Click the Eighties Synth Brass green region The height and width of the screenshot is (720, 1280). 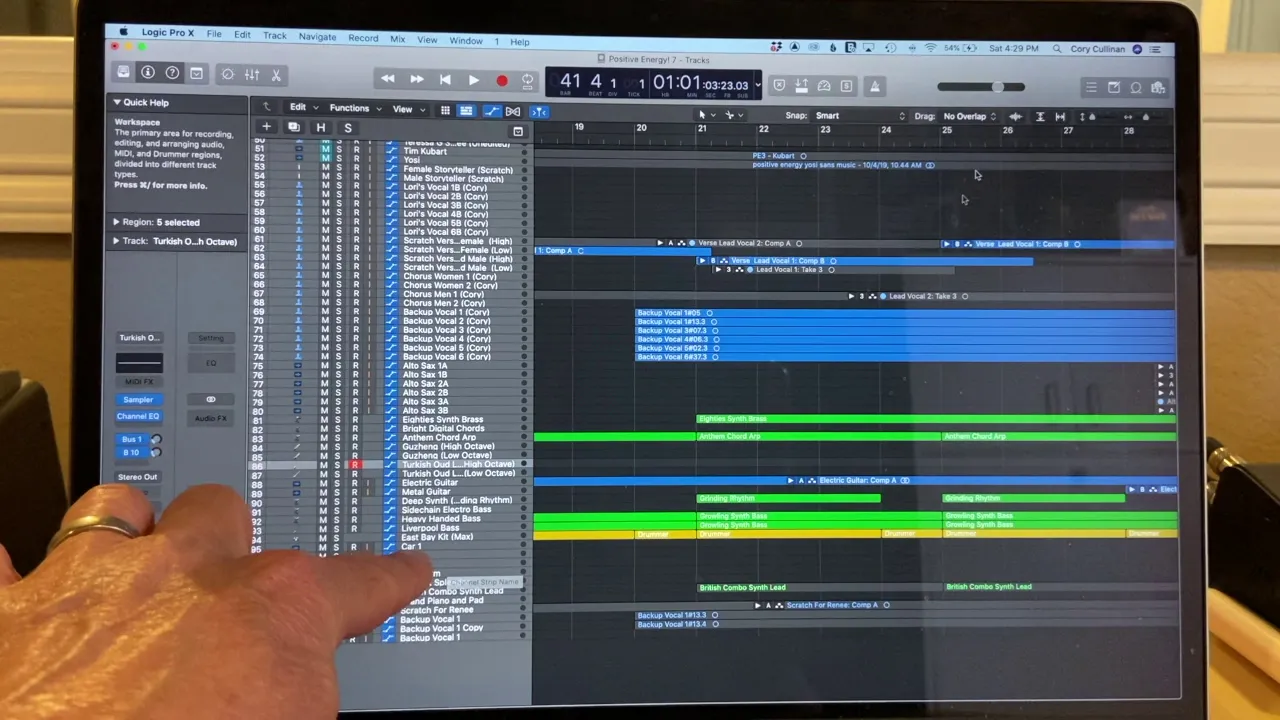click(935, 419)
